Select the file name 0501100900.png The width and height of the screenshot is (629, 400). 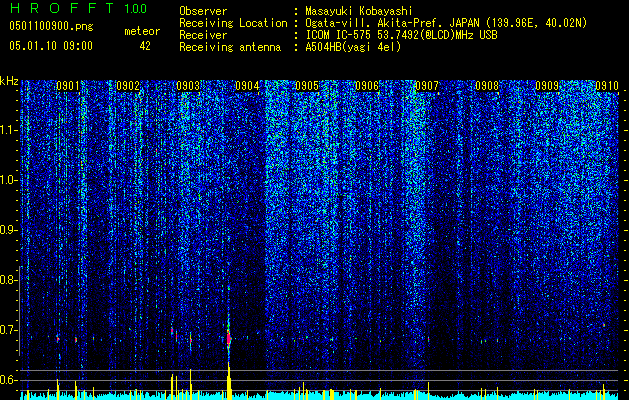click(x=51, y=26)
